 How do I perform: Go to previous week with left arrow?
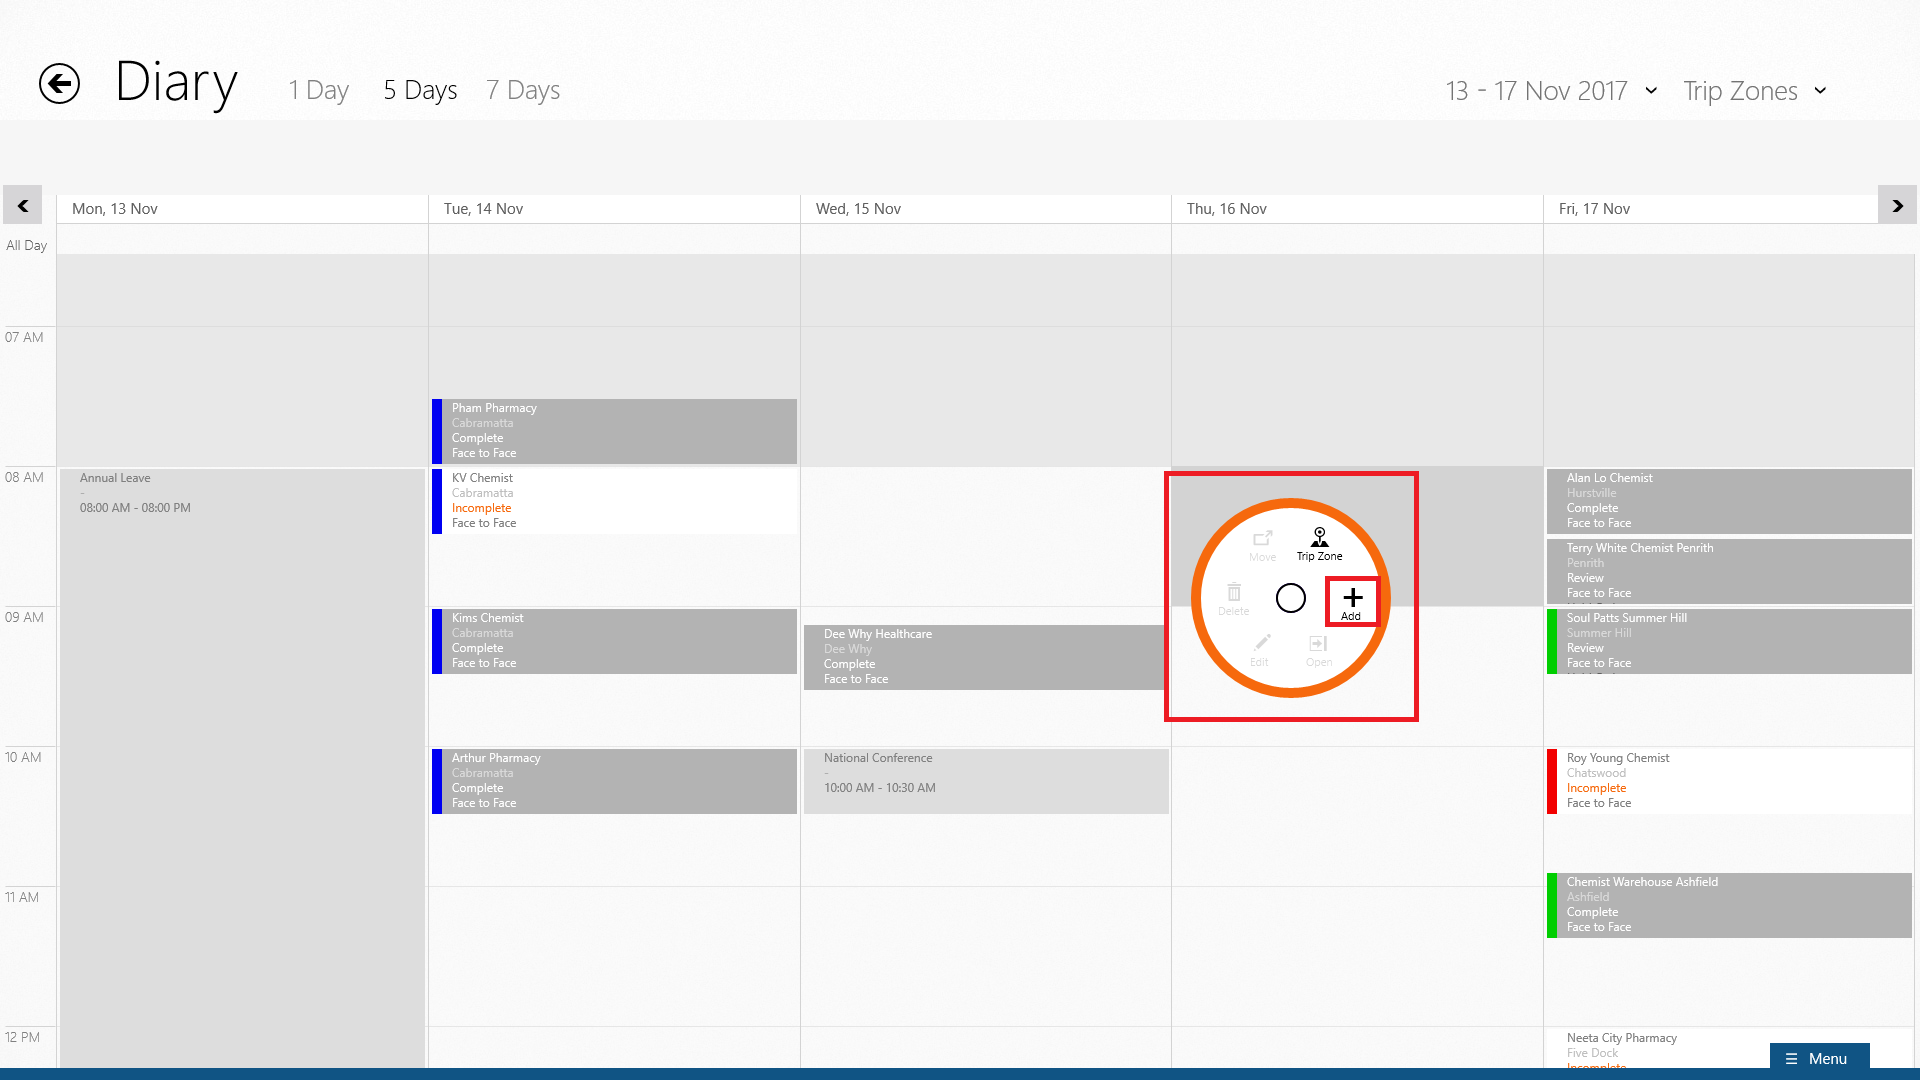click(x=22, y=206)
